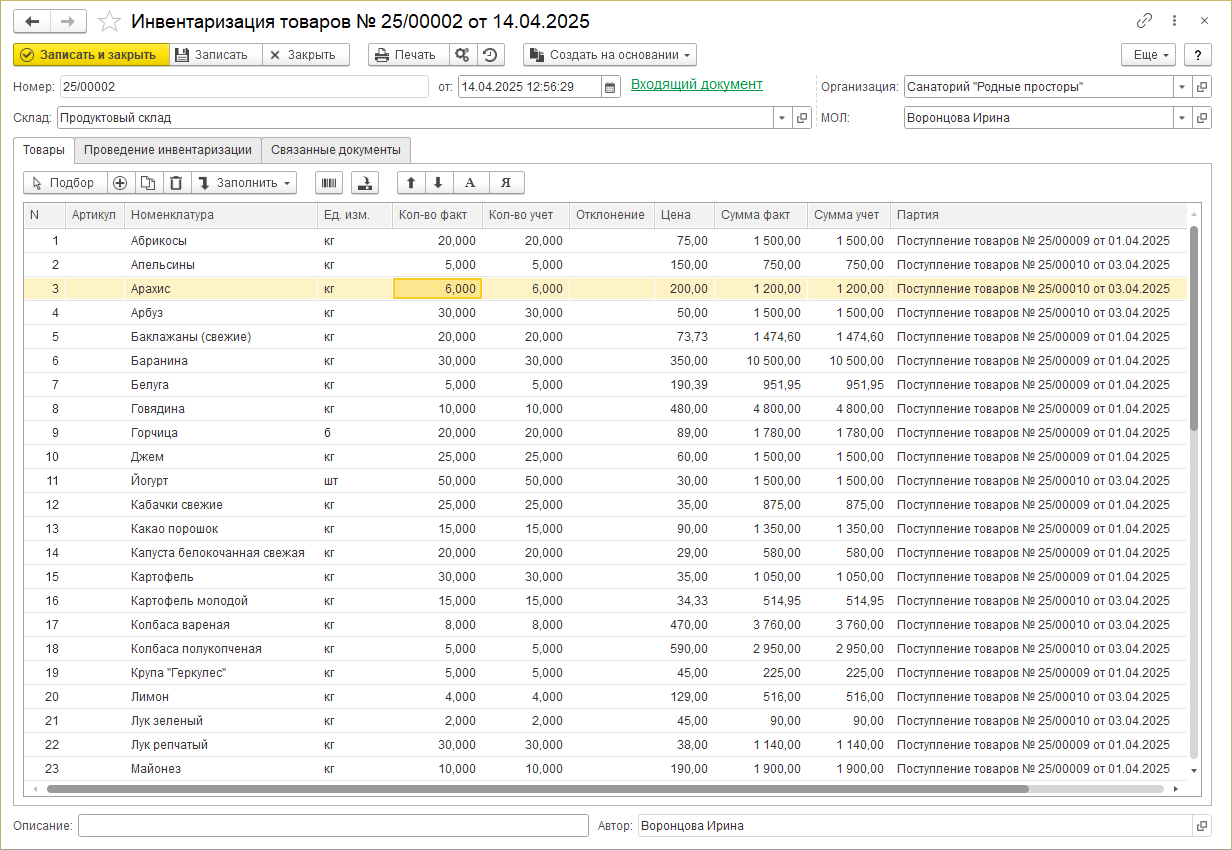
Task: Click the barcode scan icon in table toolbar
Action: click(x=328, y=183)
